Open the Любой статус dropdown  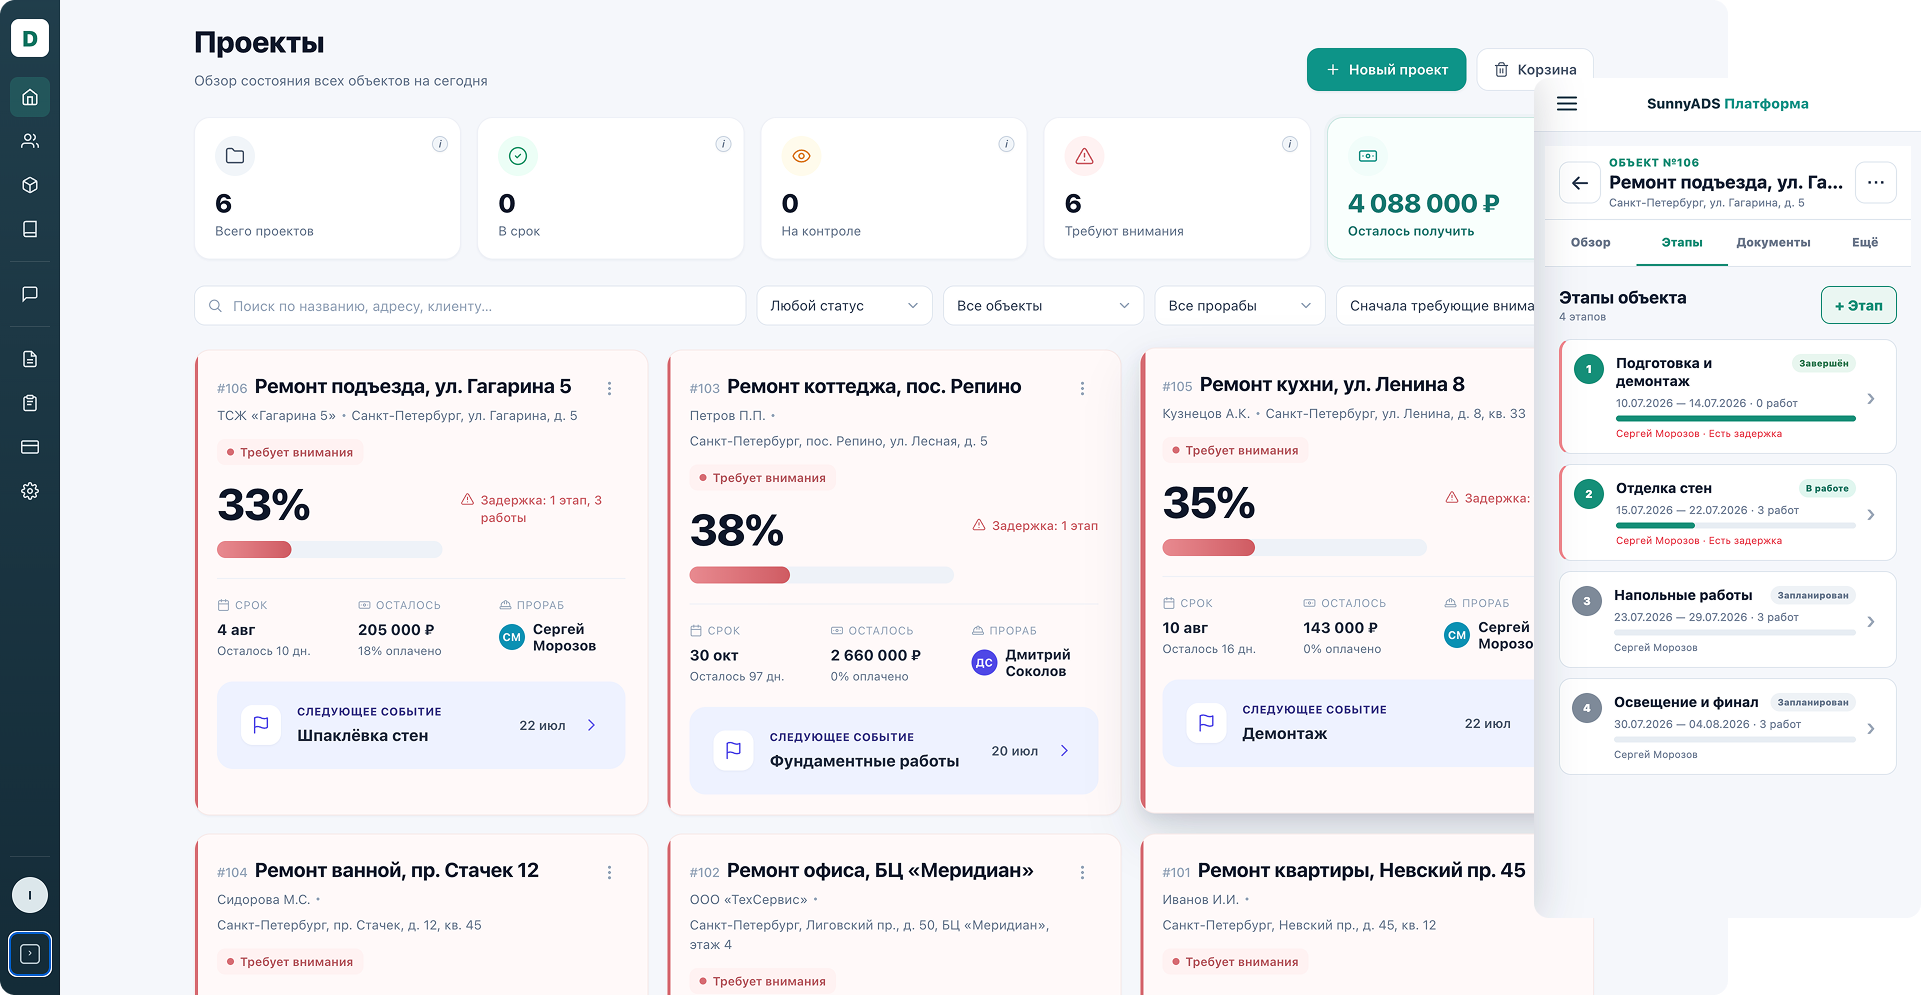click(844, 306)
